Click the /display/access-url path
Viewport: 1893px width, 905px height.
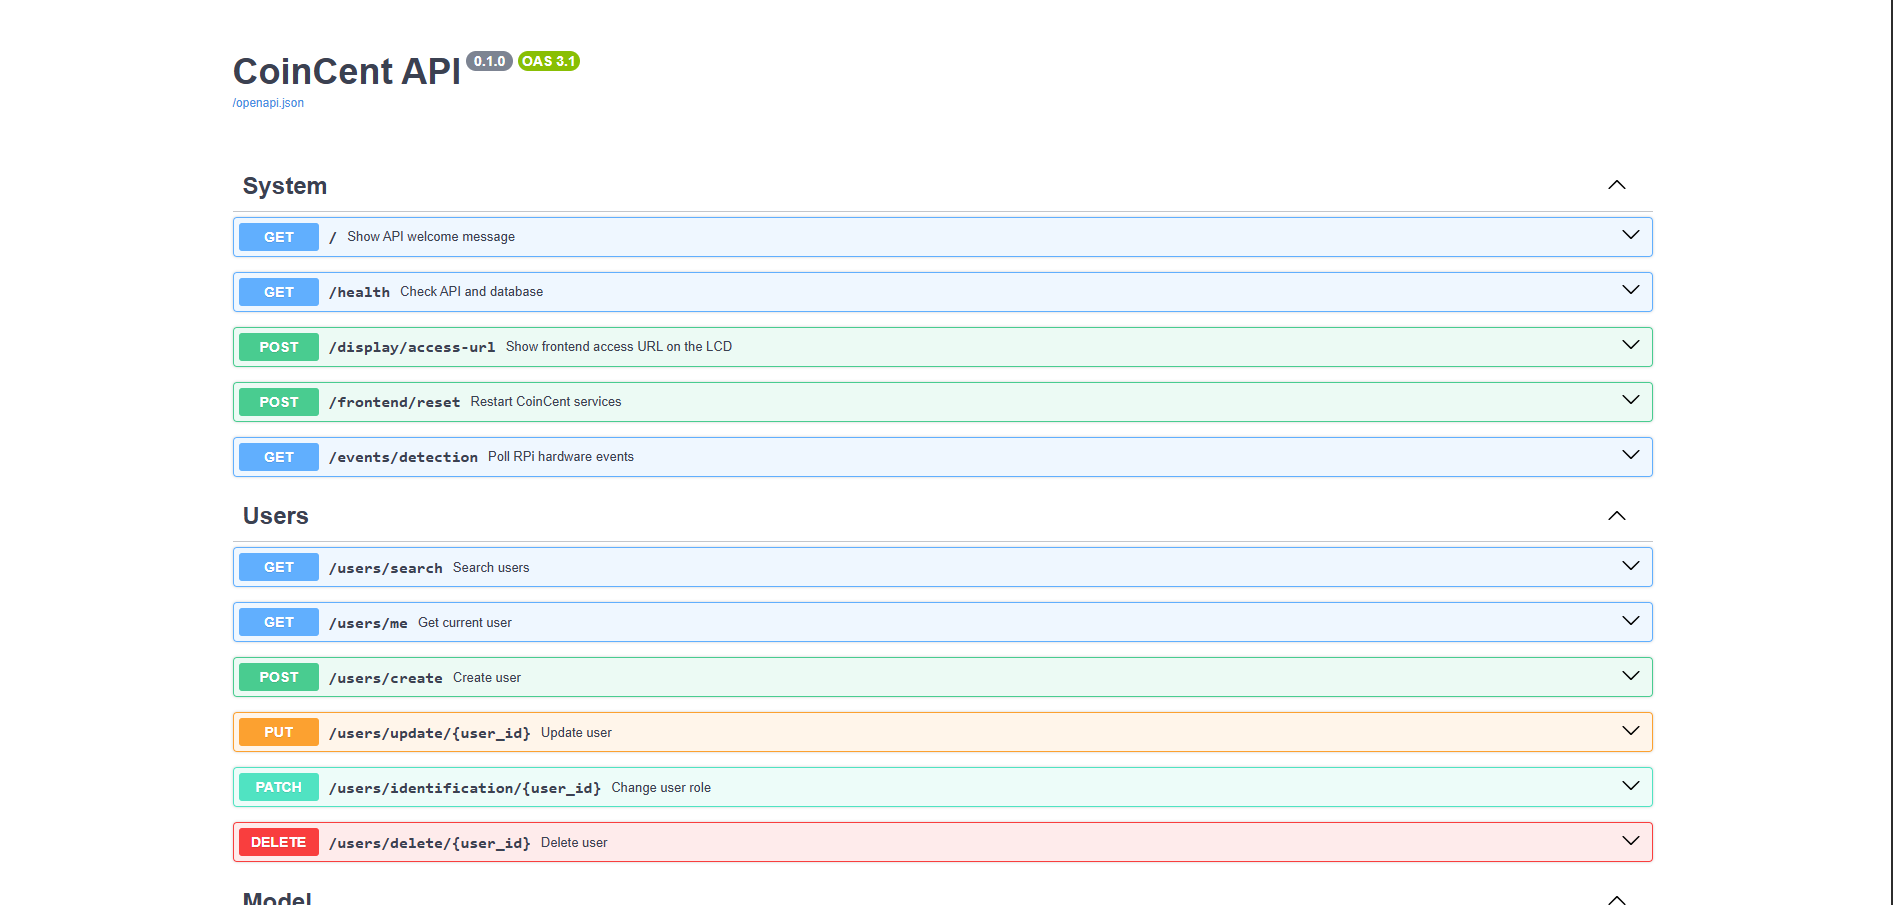coord(412,347)
